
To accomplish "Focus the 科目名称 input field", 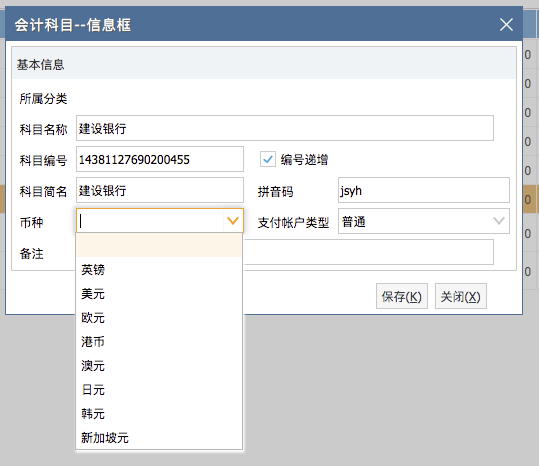I will pyautogui.click(x=285, y=128).
